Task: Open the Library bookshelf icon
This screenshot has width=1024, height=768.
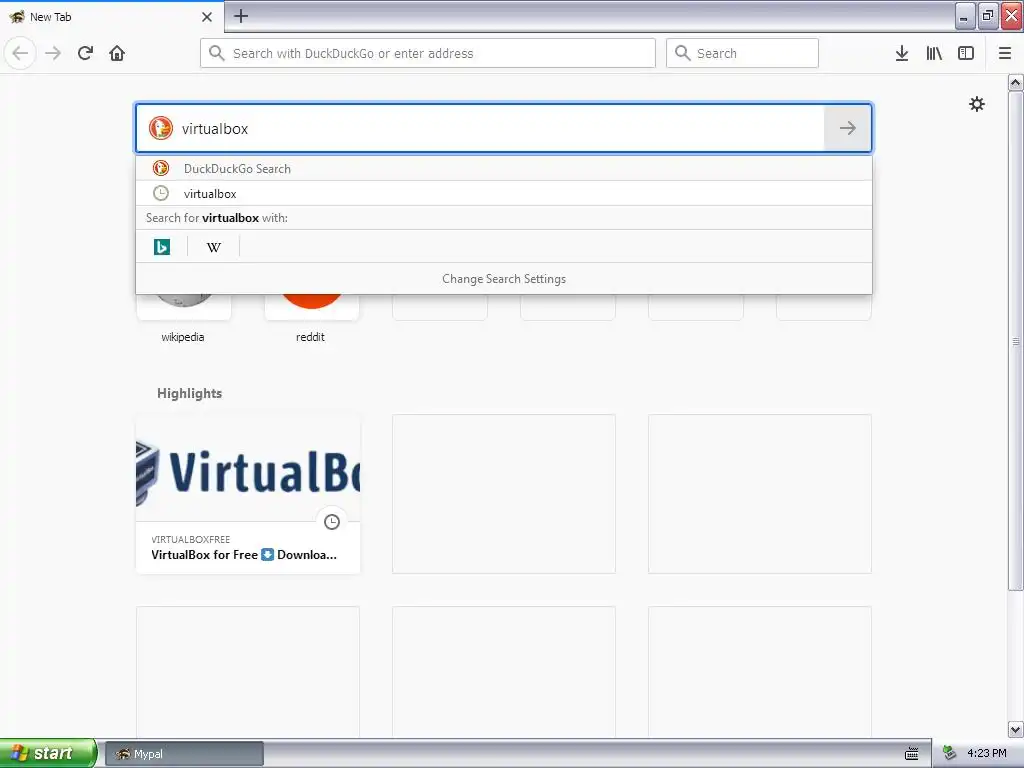Action: pos(934,53)
